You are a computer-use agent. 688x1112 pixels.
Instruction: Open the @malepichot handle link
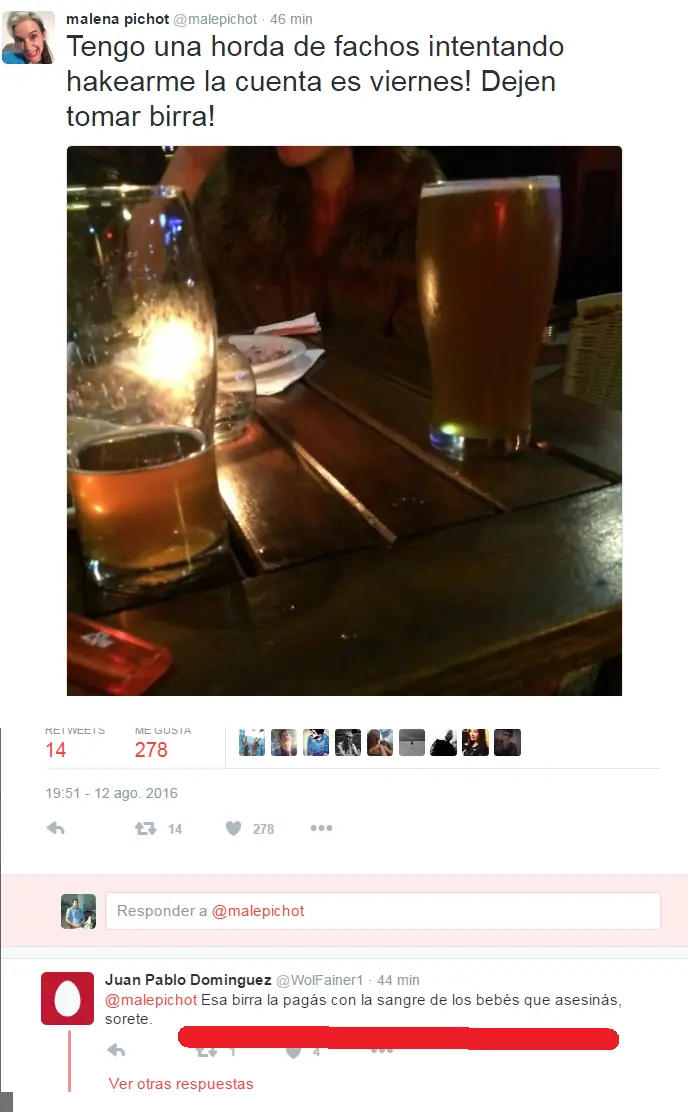(x=215, y=19)
